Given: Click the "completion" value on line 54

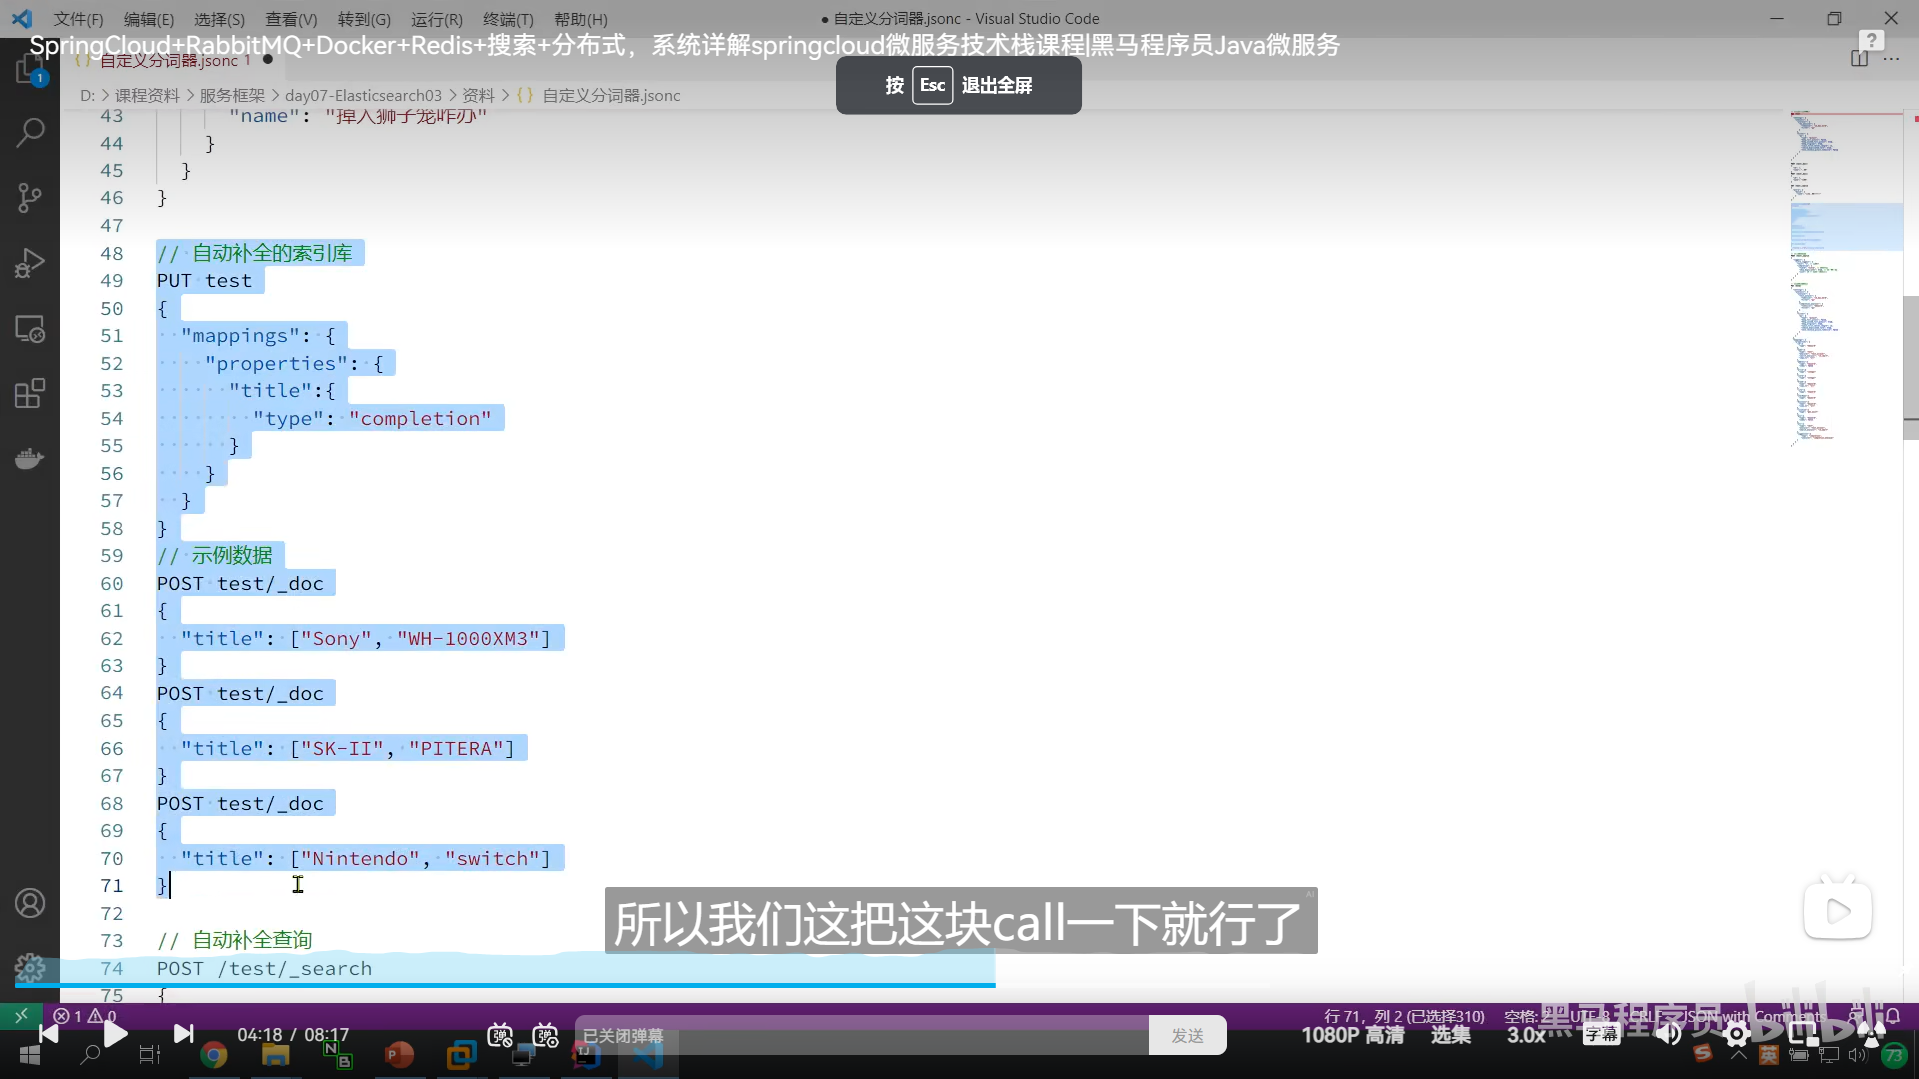Looking at the screenshot, I should coord(420,418).
